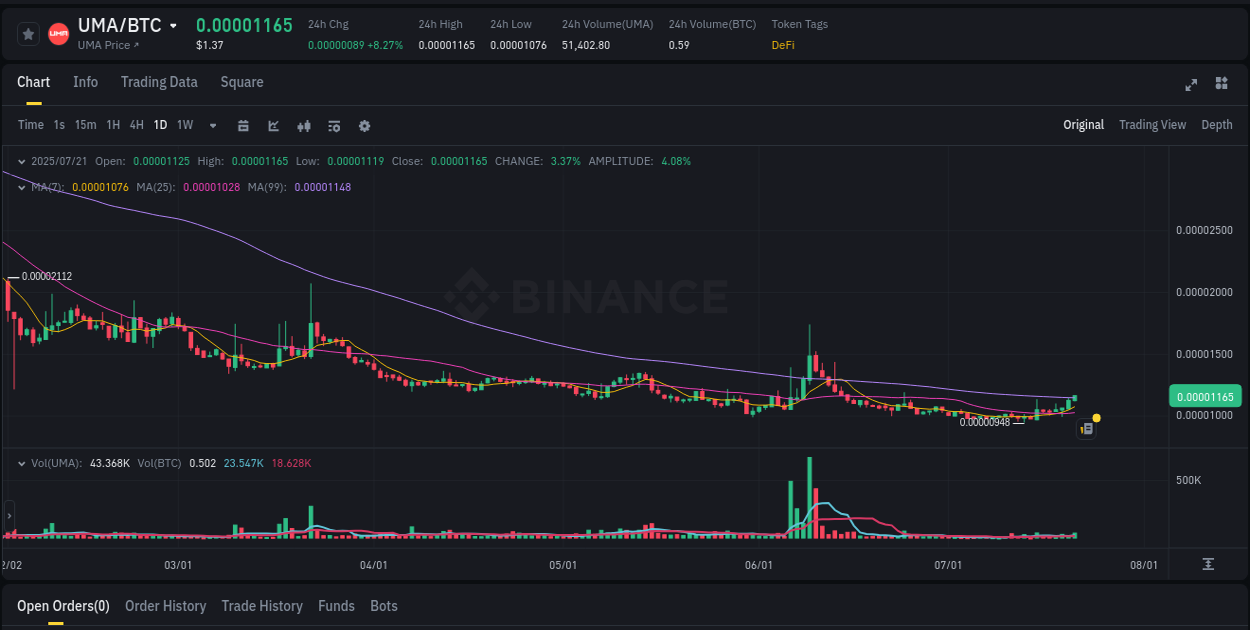The height and width of the screenshot is (630, 1250).
Task: Open the indicators list icon
Action: pyautogui.click(x=334, y=125)
